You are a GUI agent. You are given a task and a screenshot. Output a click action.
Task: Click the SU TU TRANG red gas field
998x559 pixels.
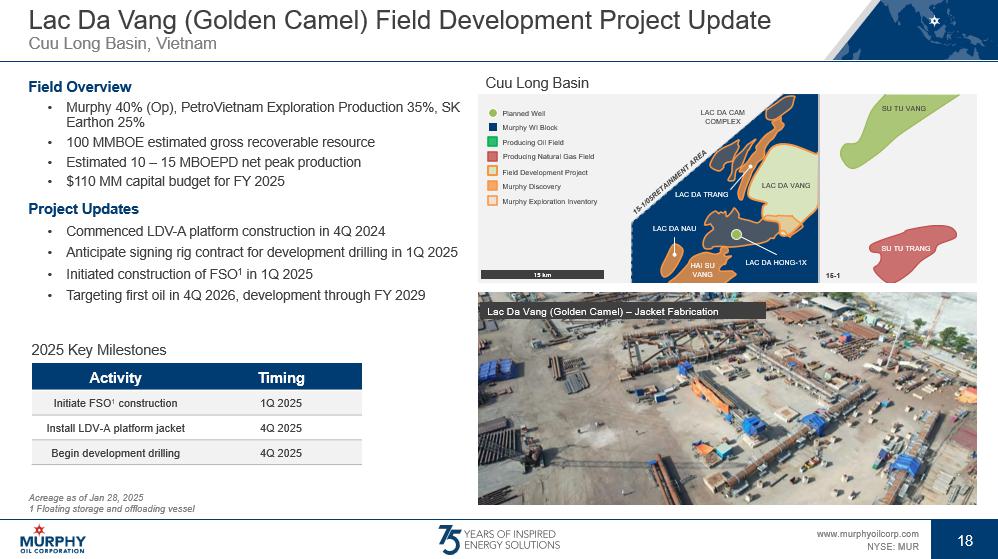click(911, 252)
